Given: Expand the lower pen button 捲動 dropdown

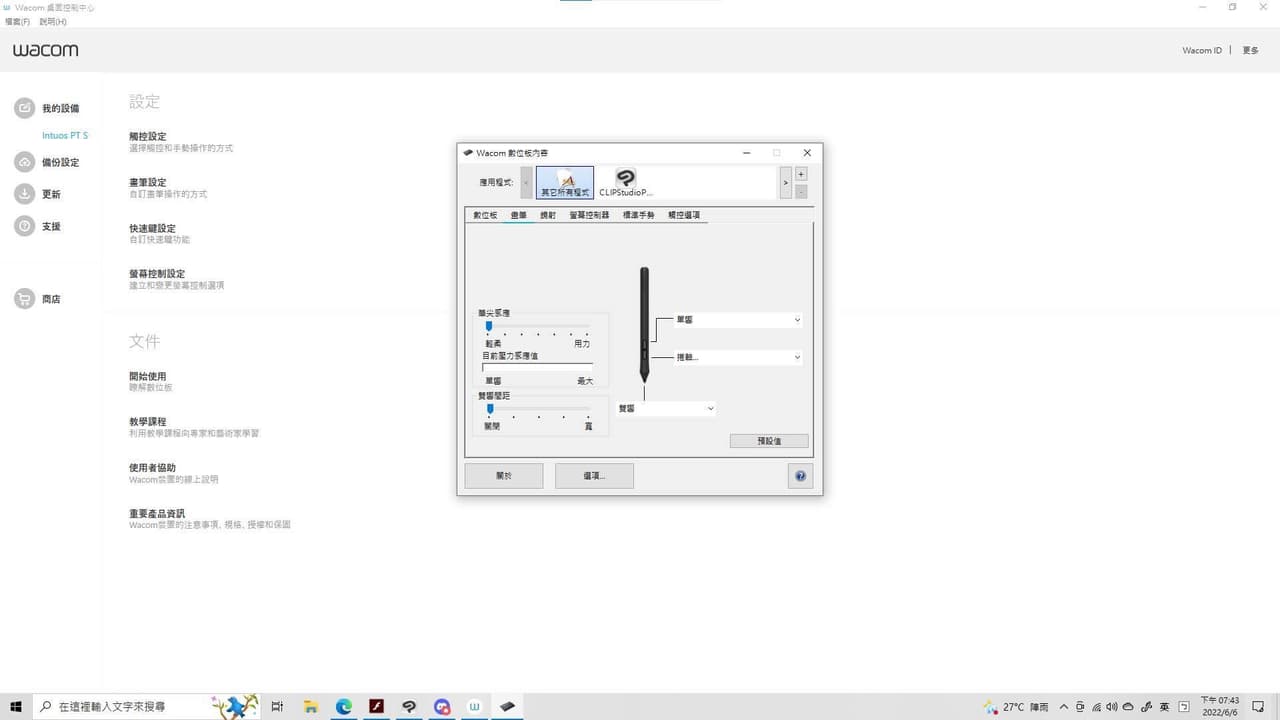Looking at the screenshot, I should click(x=738, y=357).
